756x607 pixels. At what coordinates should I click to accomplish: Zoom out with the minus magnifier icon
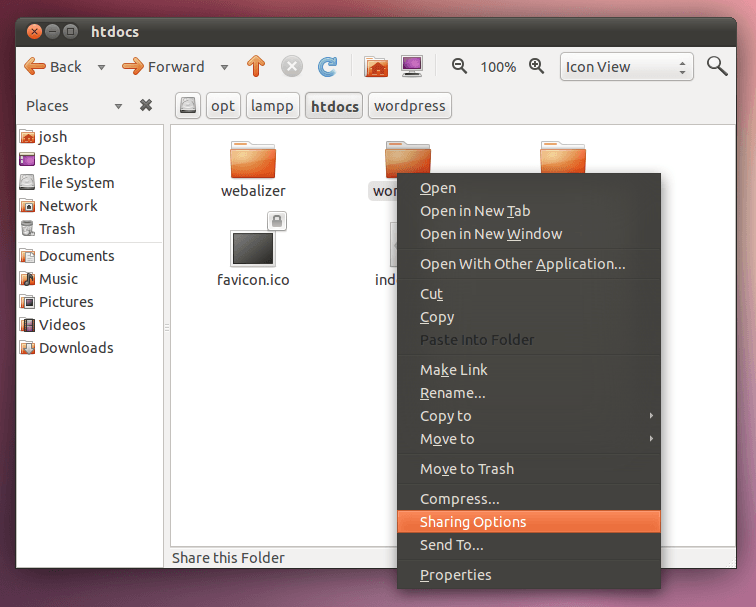coord(459,66)
